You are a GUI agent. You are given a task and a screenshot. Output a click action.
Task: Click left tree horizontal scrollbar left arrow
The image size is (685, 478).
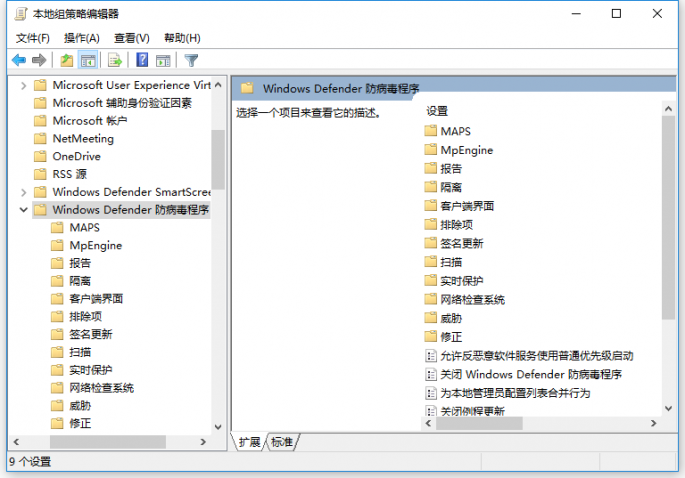tap(16, 442)
